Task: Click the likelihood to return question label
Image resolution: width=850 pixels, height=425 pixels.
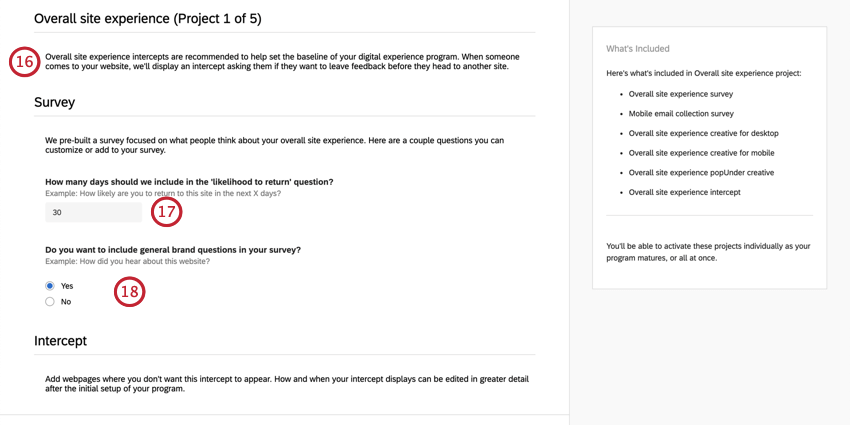Action: point(189,182)
